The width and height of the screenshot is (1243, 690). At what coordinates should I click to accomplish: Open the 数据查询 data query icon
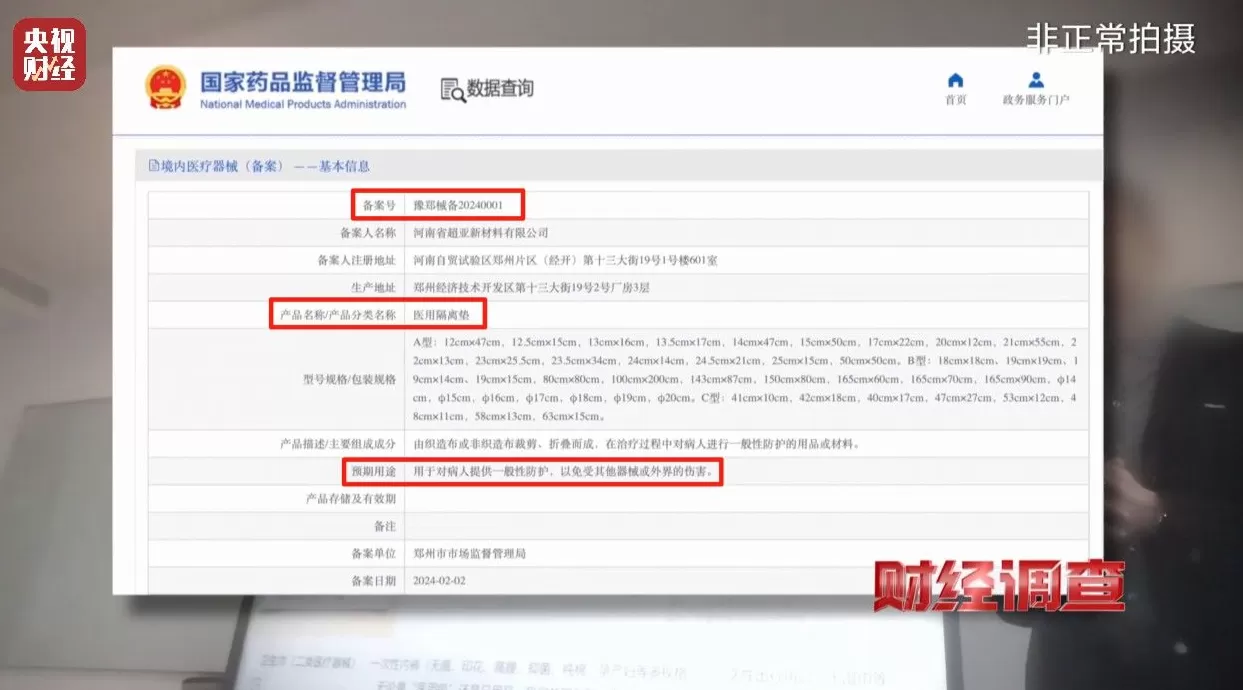pos(487,89)
